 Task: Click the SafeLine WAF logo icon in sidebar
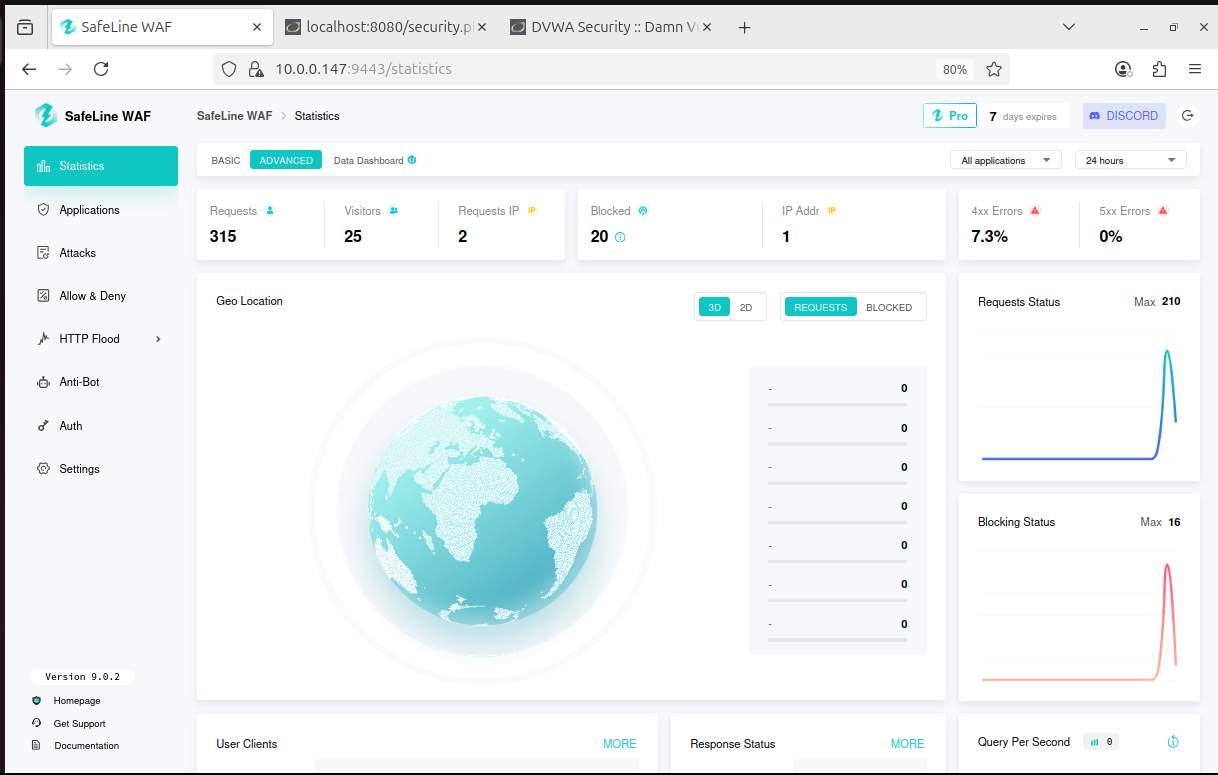coord(46,115)
